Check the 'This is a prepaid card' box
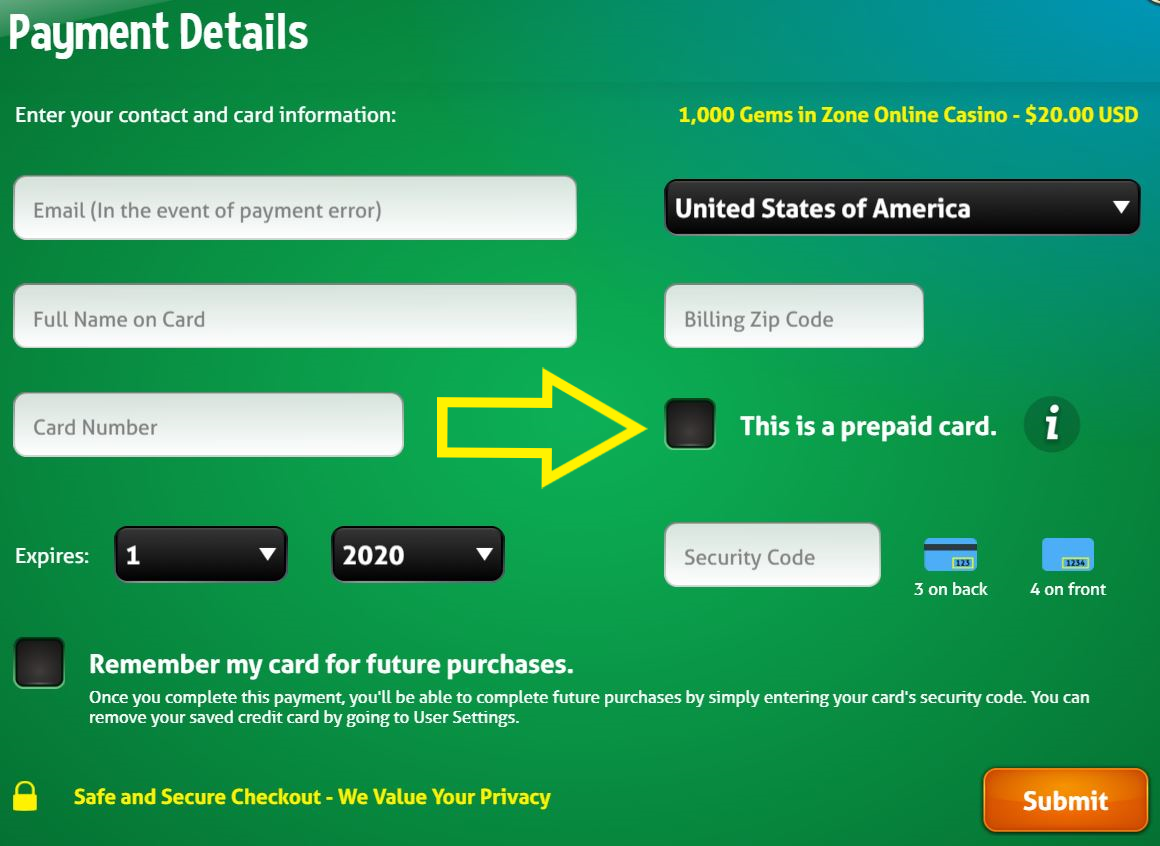 (x=690, y=424)
